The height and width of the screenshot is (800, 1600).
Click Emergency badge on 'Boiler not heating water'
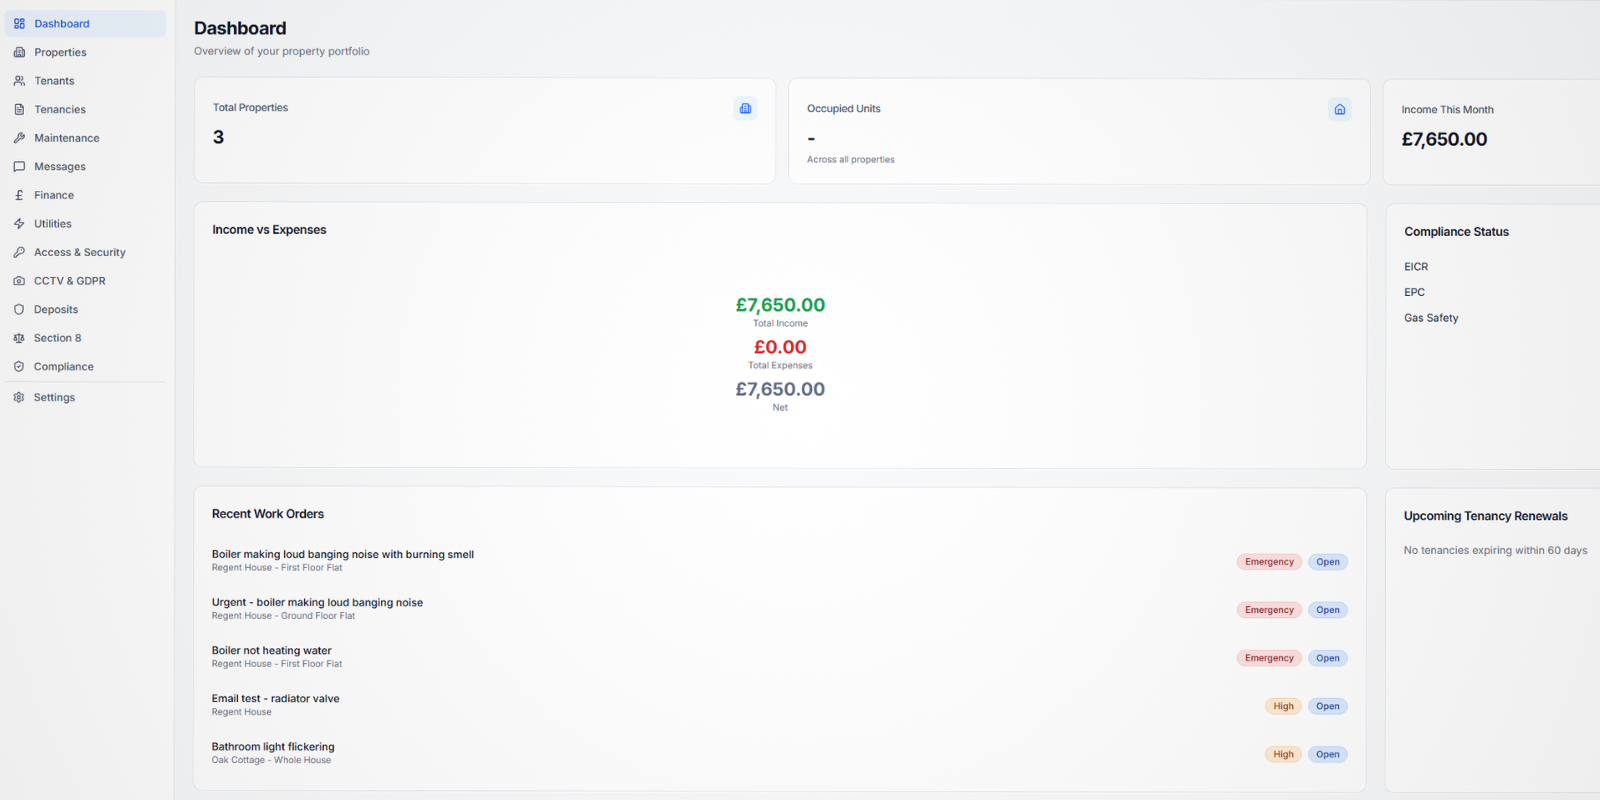(1269, 658)
